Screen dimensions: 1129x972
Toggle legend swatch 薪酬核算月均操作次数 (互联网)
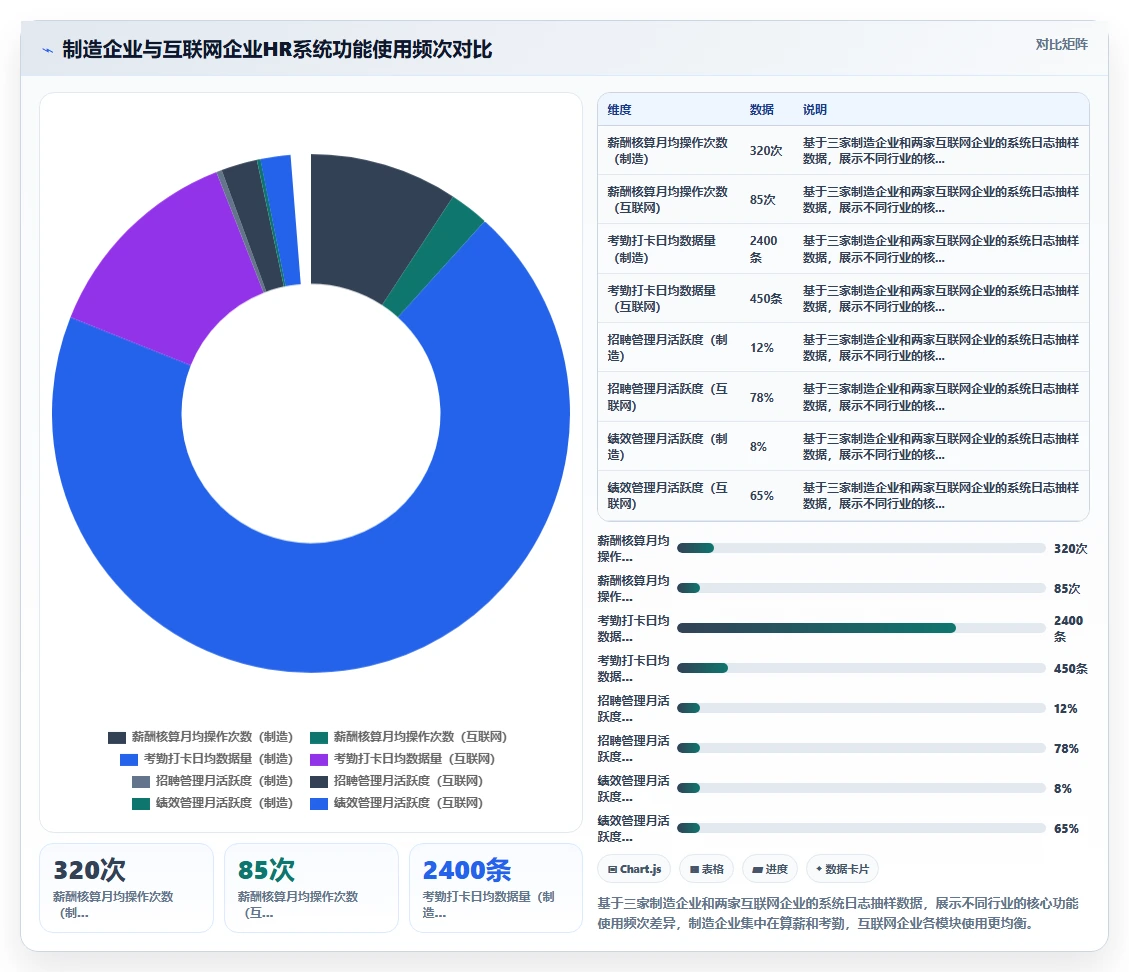pos(319,737)
